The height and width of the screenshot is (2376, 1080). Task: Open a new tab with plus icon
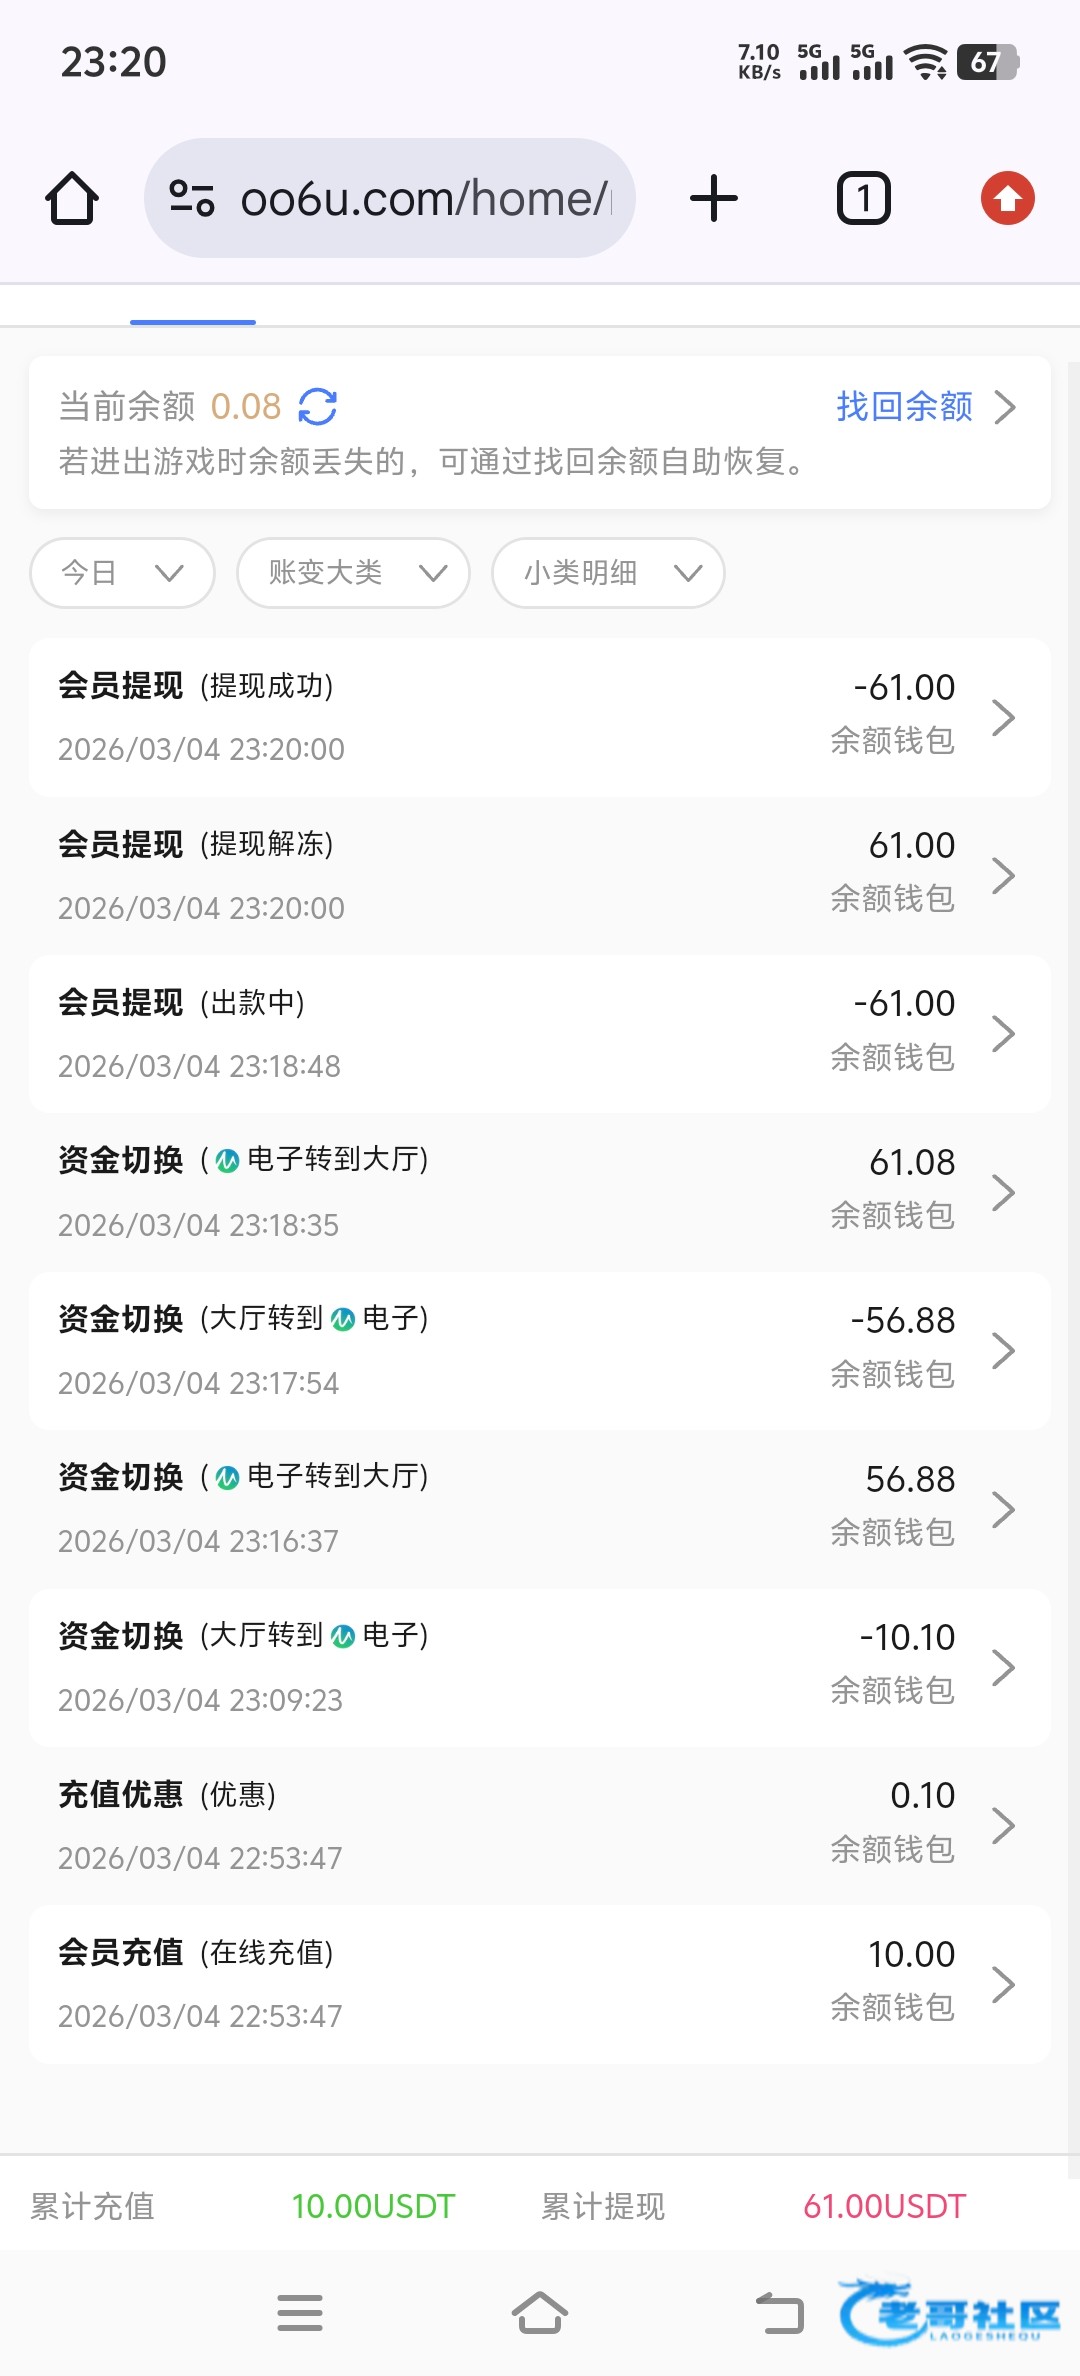714,198
